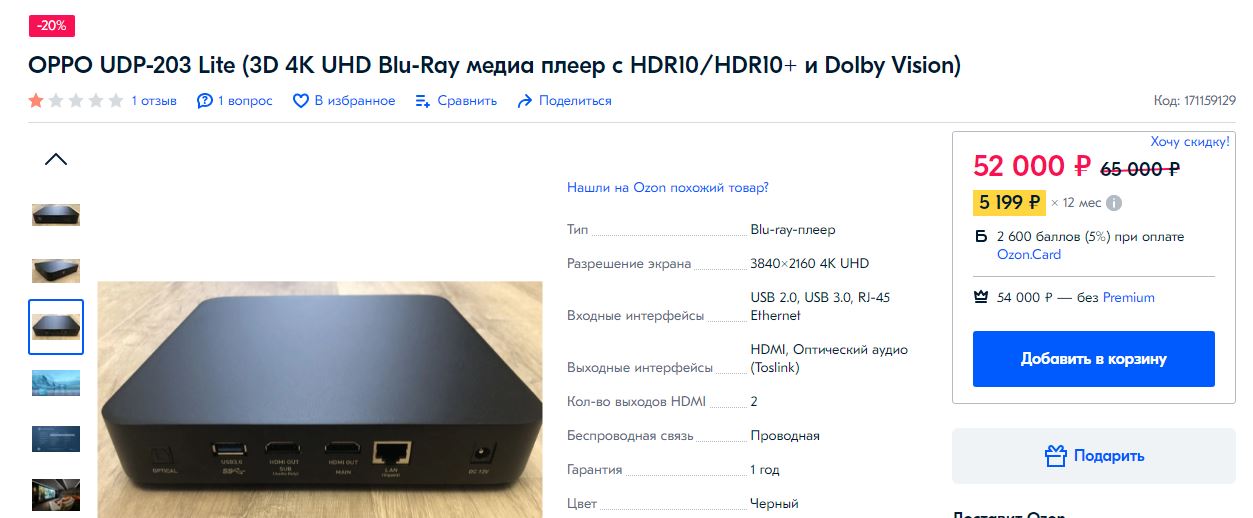This screenshot has width=1253, height=518.
Task: Click the Хочу скидку link
Action: pos(1190,142)
